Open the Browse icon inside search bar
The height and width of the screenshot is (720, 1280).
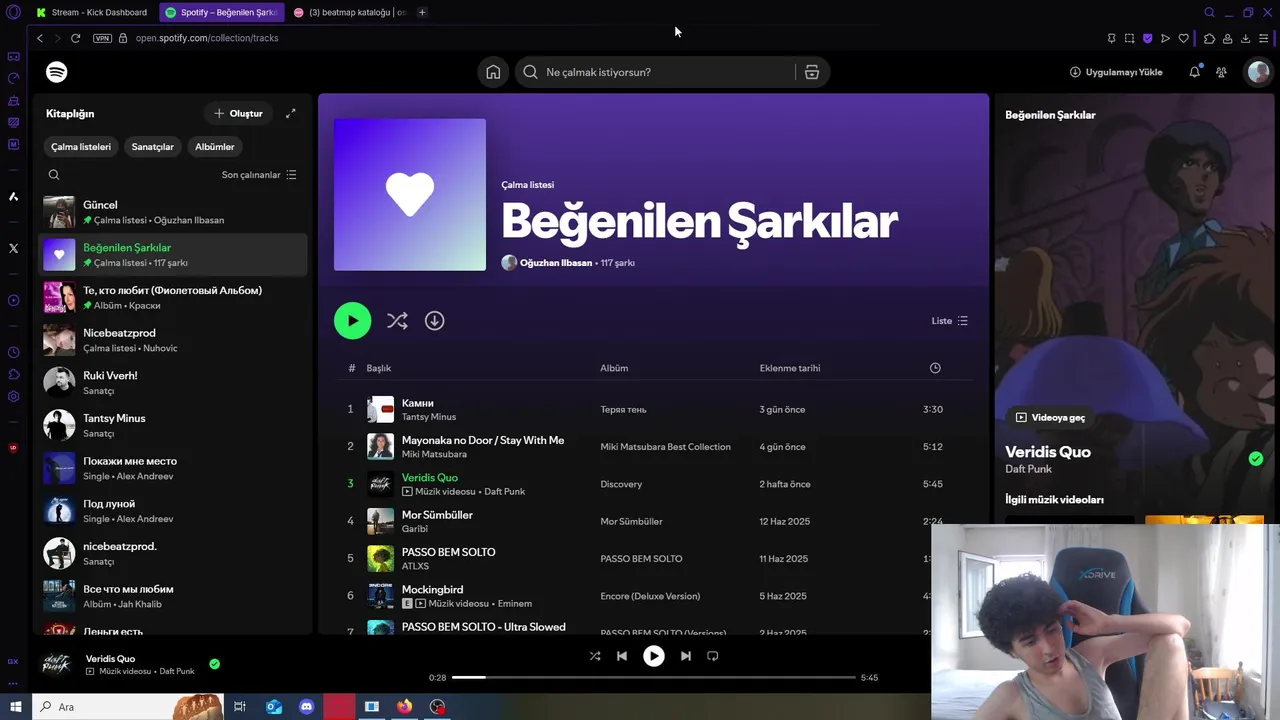(812, 72)
